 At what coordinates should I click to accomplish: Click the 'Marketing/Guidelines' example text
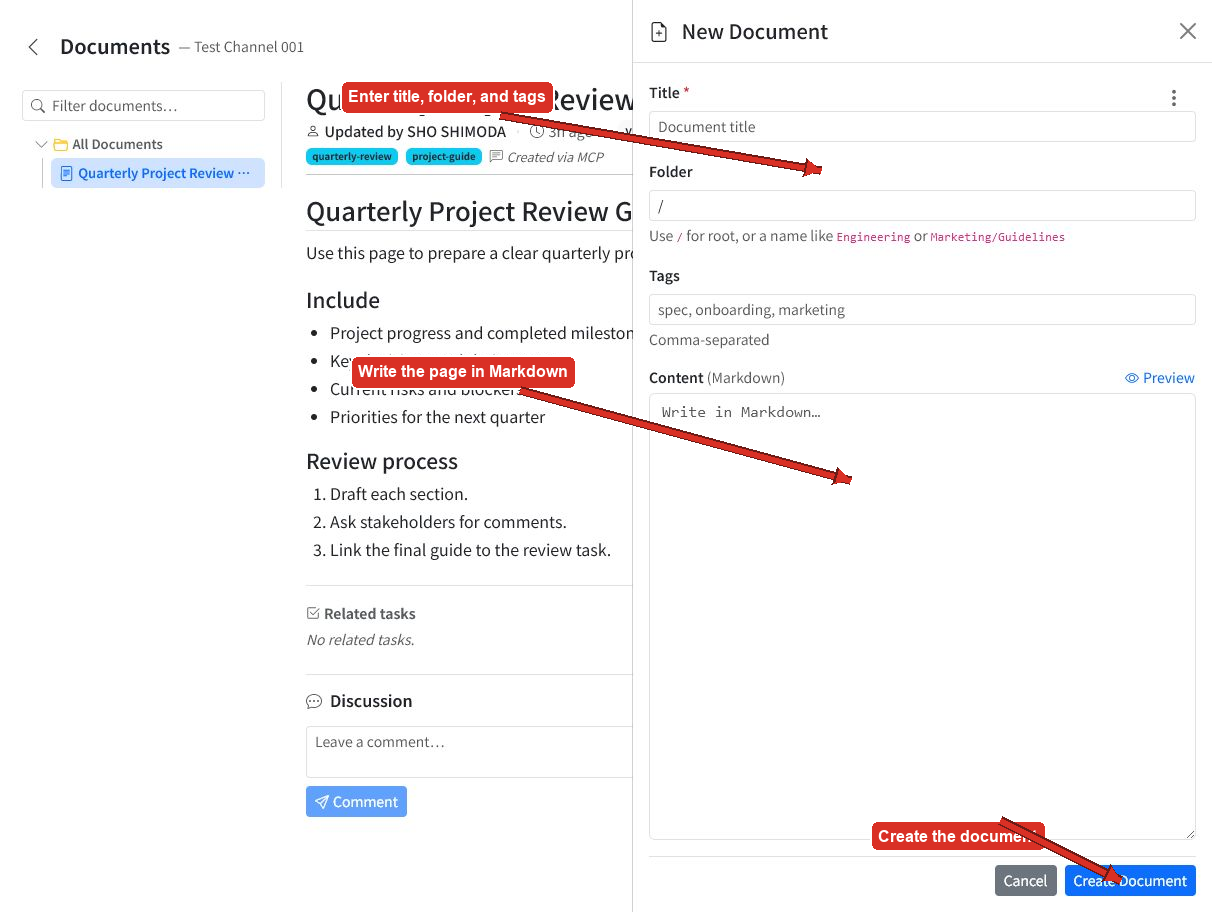click(997, 237)
